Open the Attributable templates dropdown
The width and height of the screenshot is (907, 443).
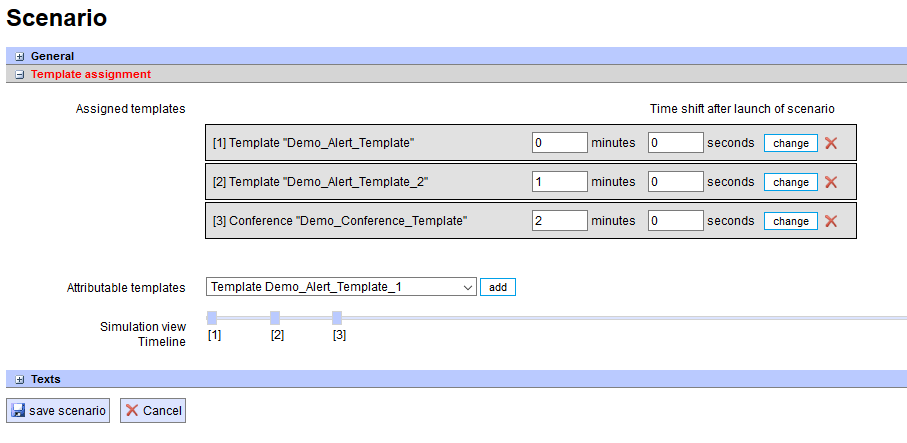coord(341,287)
